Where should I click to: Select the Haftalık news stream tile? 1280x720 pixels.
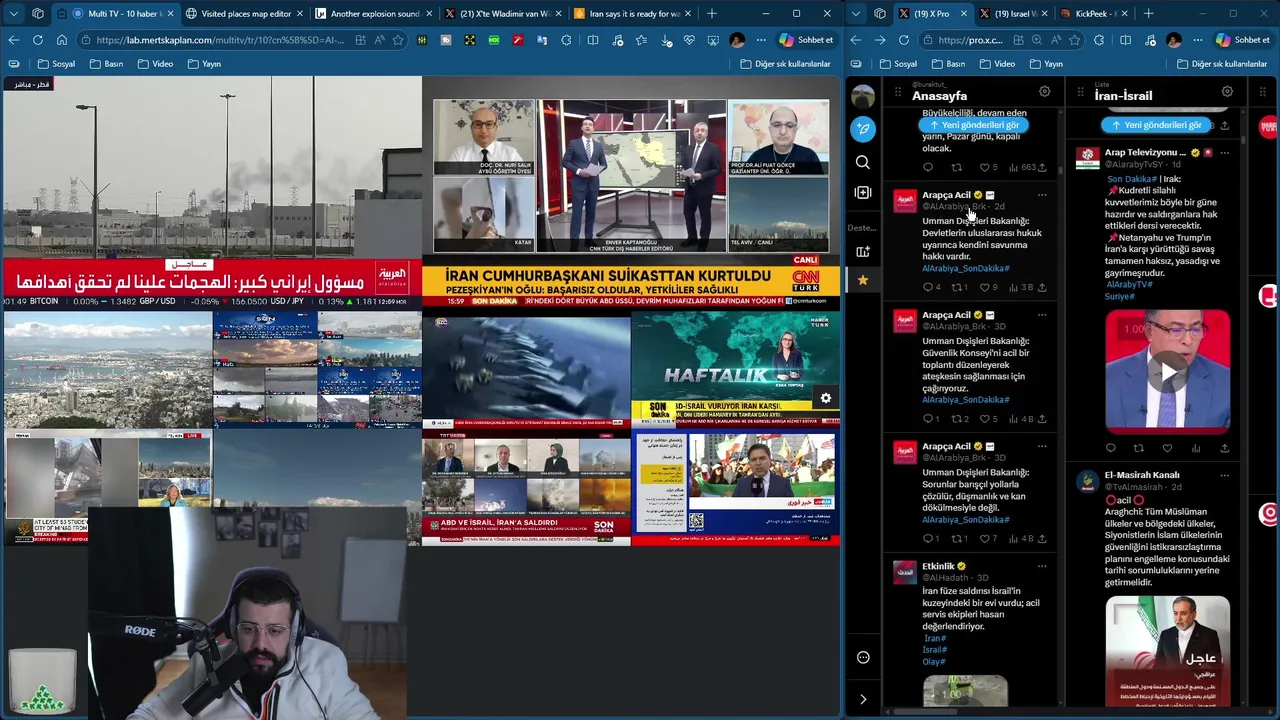coord(735,370)
